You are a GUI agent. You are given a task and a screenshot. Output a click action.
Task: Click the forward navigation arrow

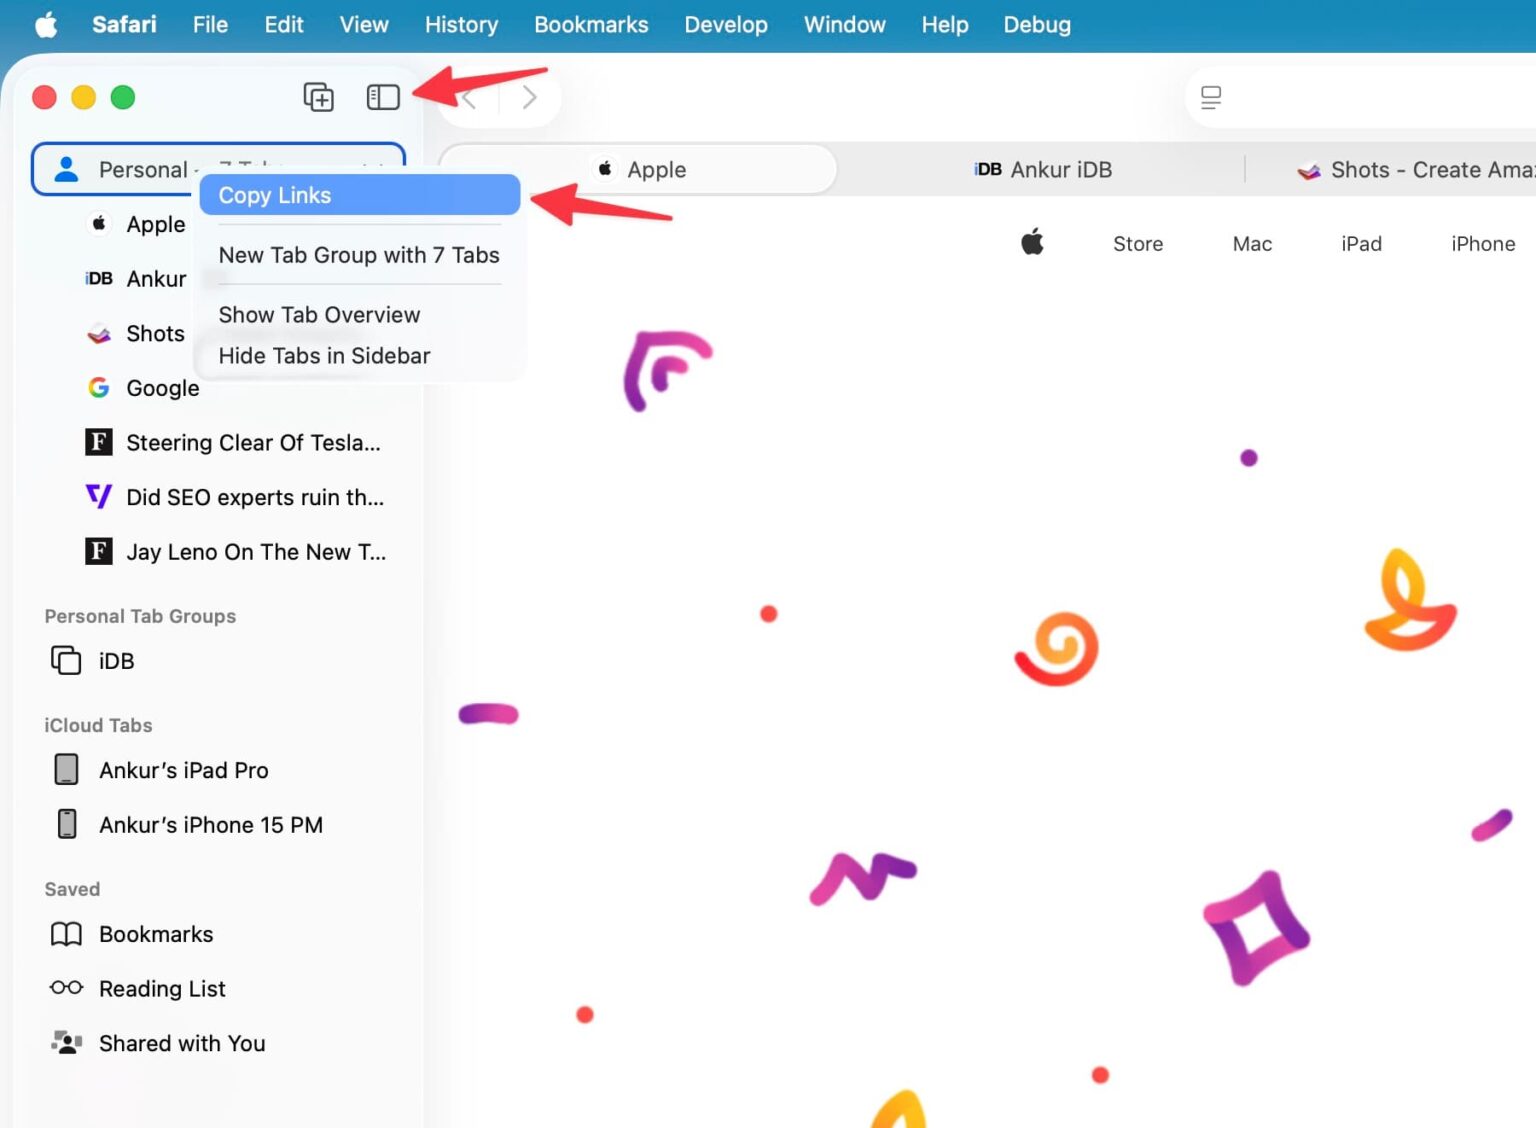(530, 97)
